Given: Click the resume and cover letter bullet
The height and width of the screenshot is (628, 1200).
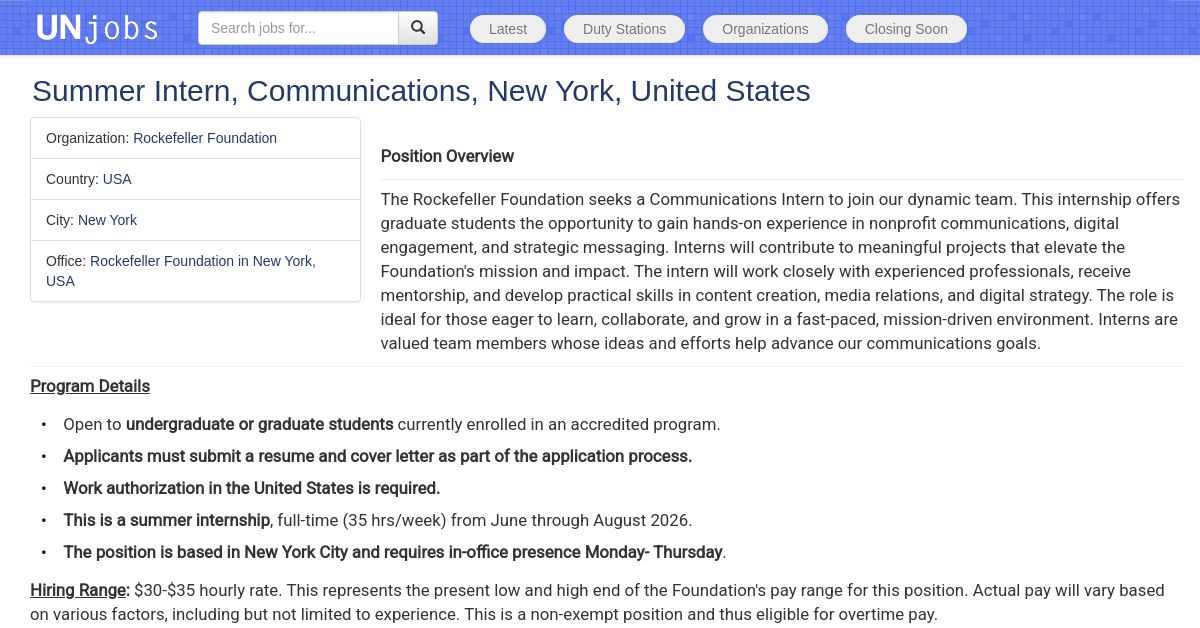Looking at the screenshot, I should pyautogui.click(x=377, y=456).
